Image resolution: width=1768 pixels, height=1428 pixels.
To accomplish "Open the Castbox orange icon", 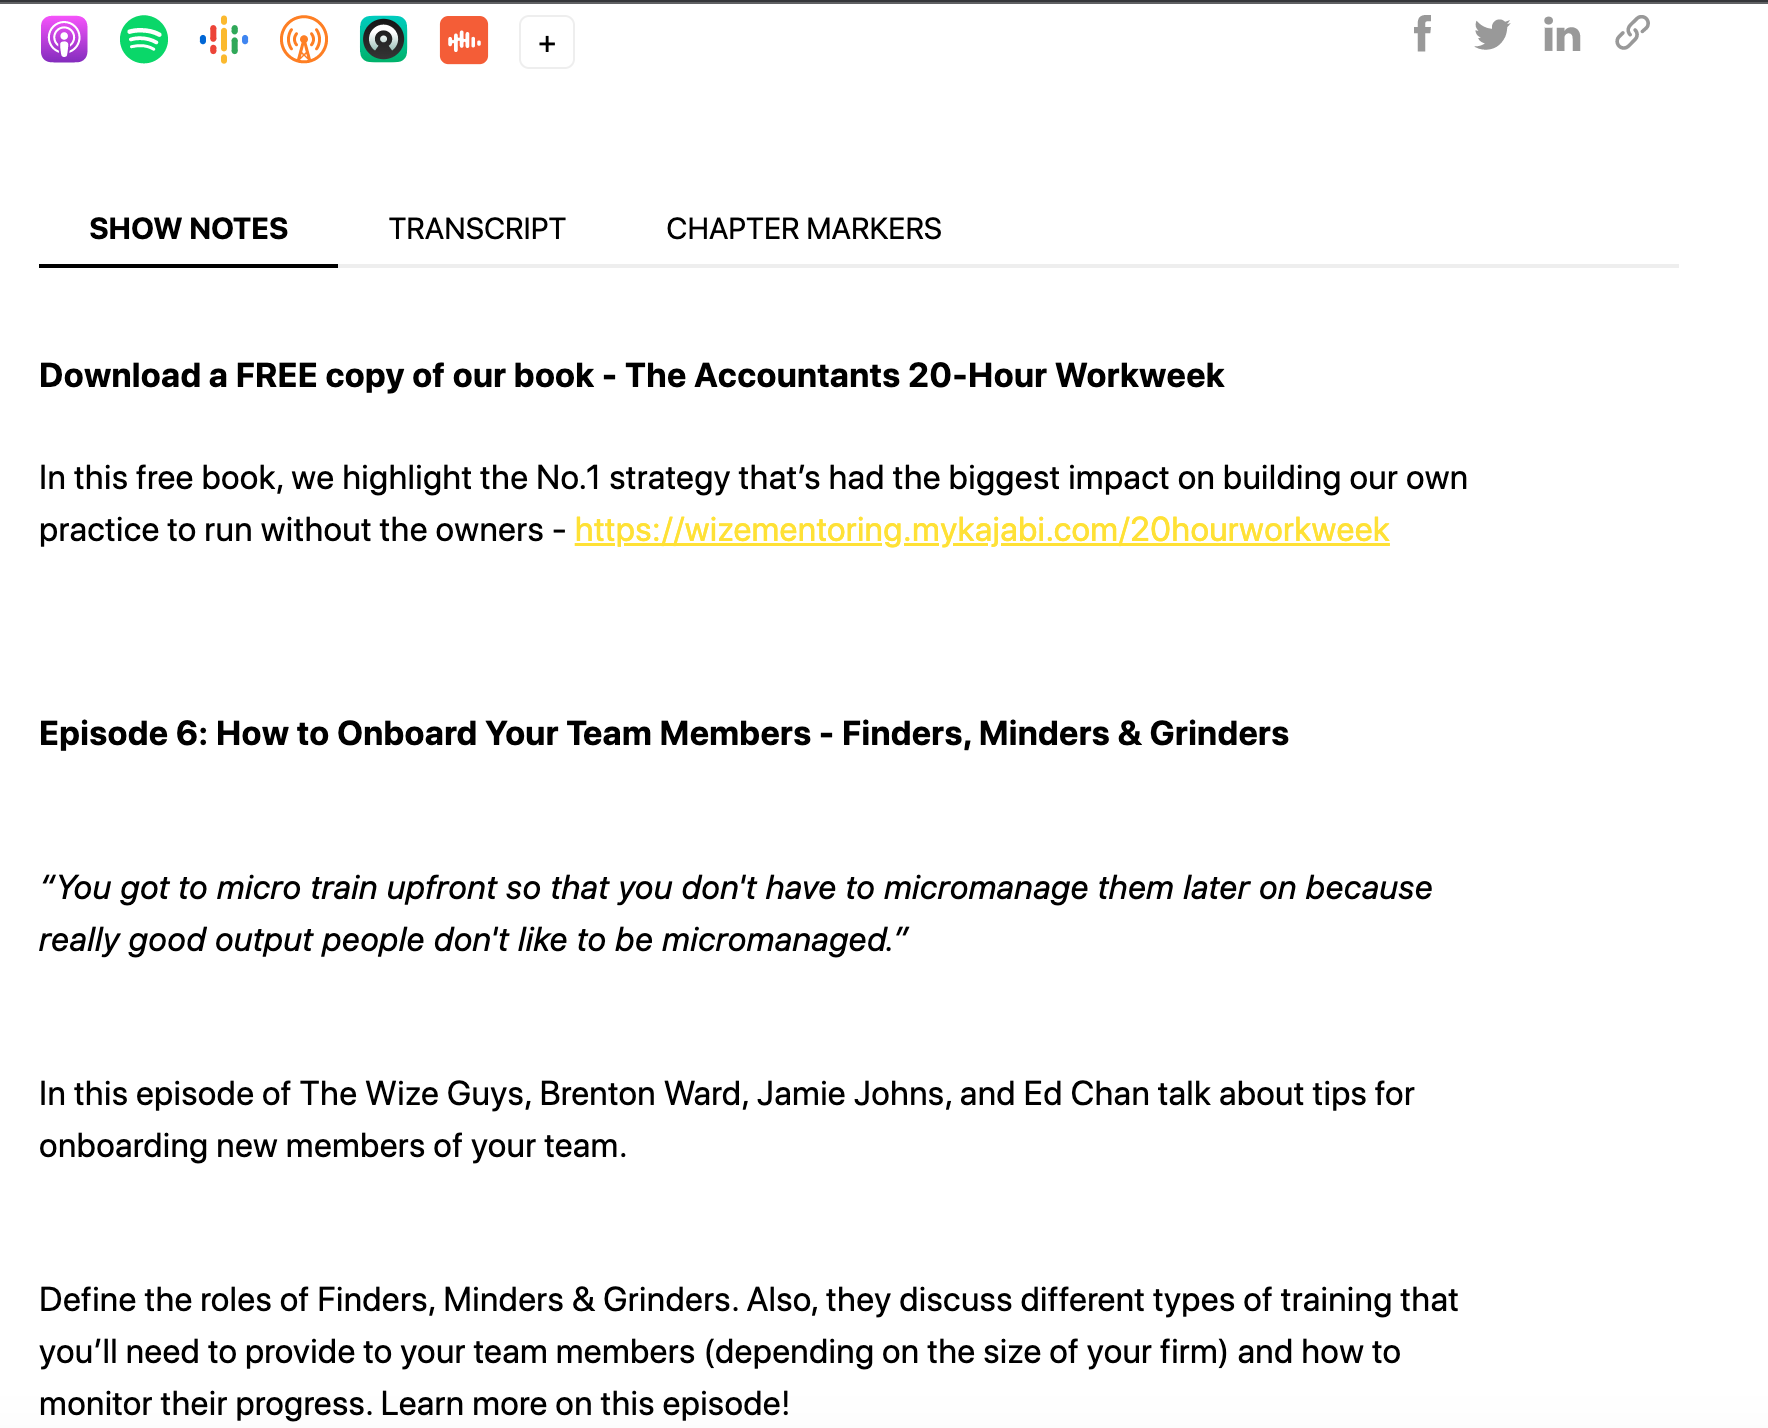I will click(464, 40).
